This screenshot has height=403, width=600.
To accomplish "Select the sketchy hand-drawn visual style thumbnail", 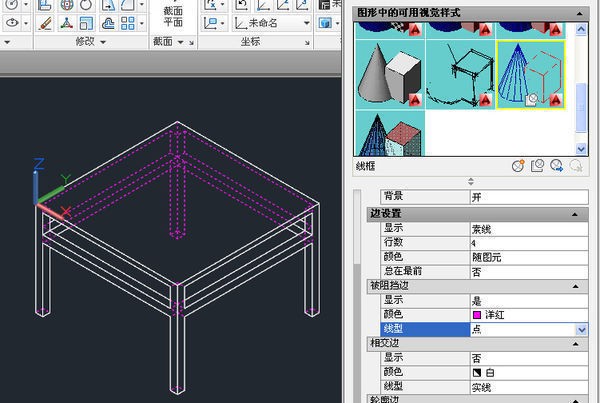I will click(461, 69).
